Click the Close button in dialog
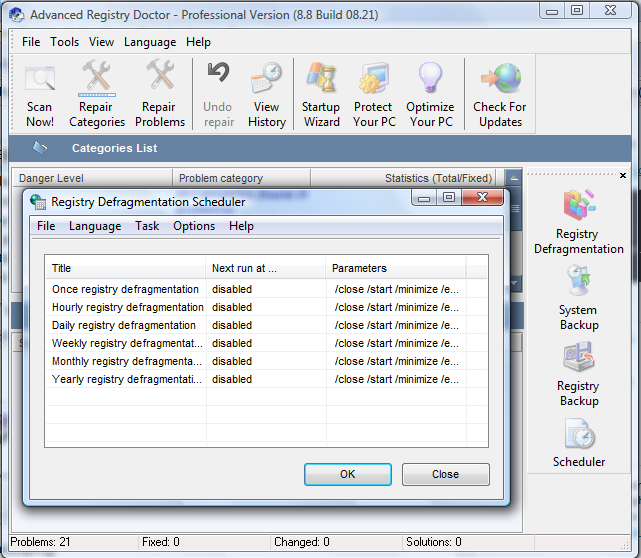This screenshot has width=641, height=558. pyautogui.click(x=445, y=474)
